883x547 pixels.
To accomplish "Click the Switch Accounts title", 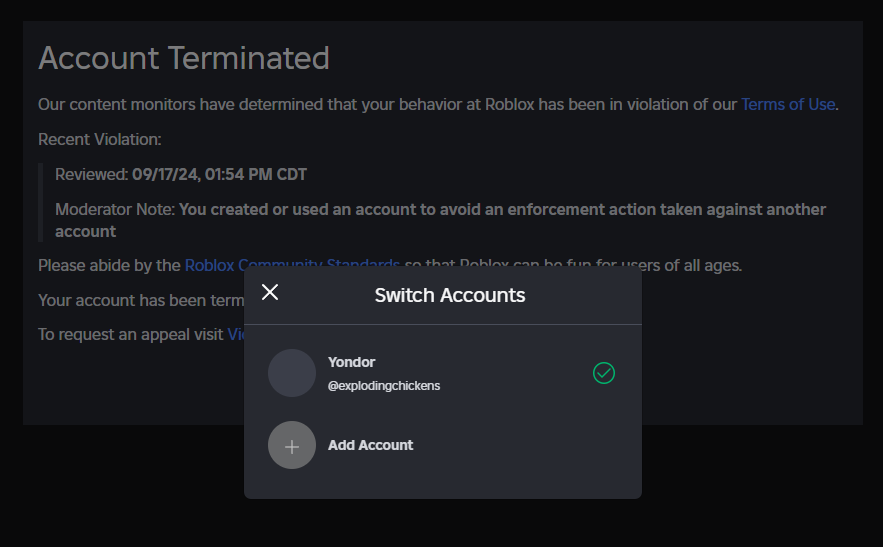I will coord(450,295).
